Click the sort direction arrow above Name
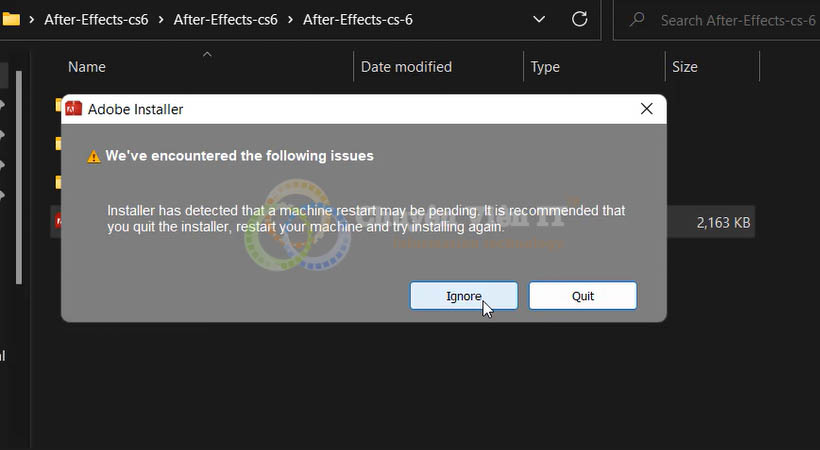The height and width of the screenshot is (450, 820). coord(207,54)
